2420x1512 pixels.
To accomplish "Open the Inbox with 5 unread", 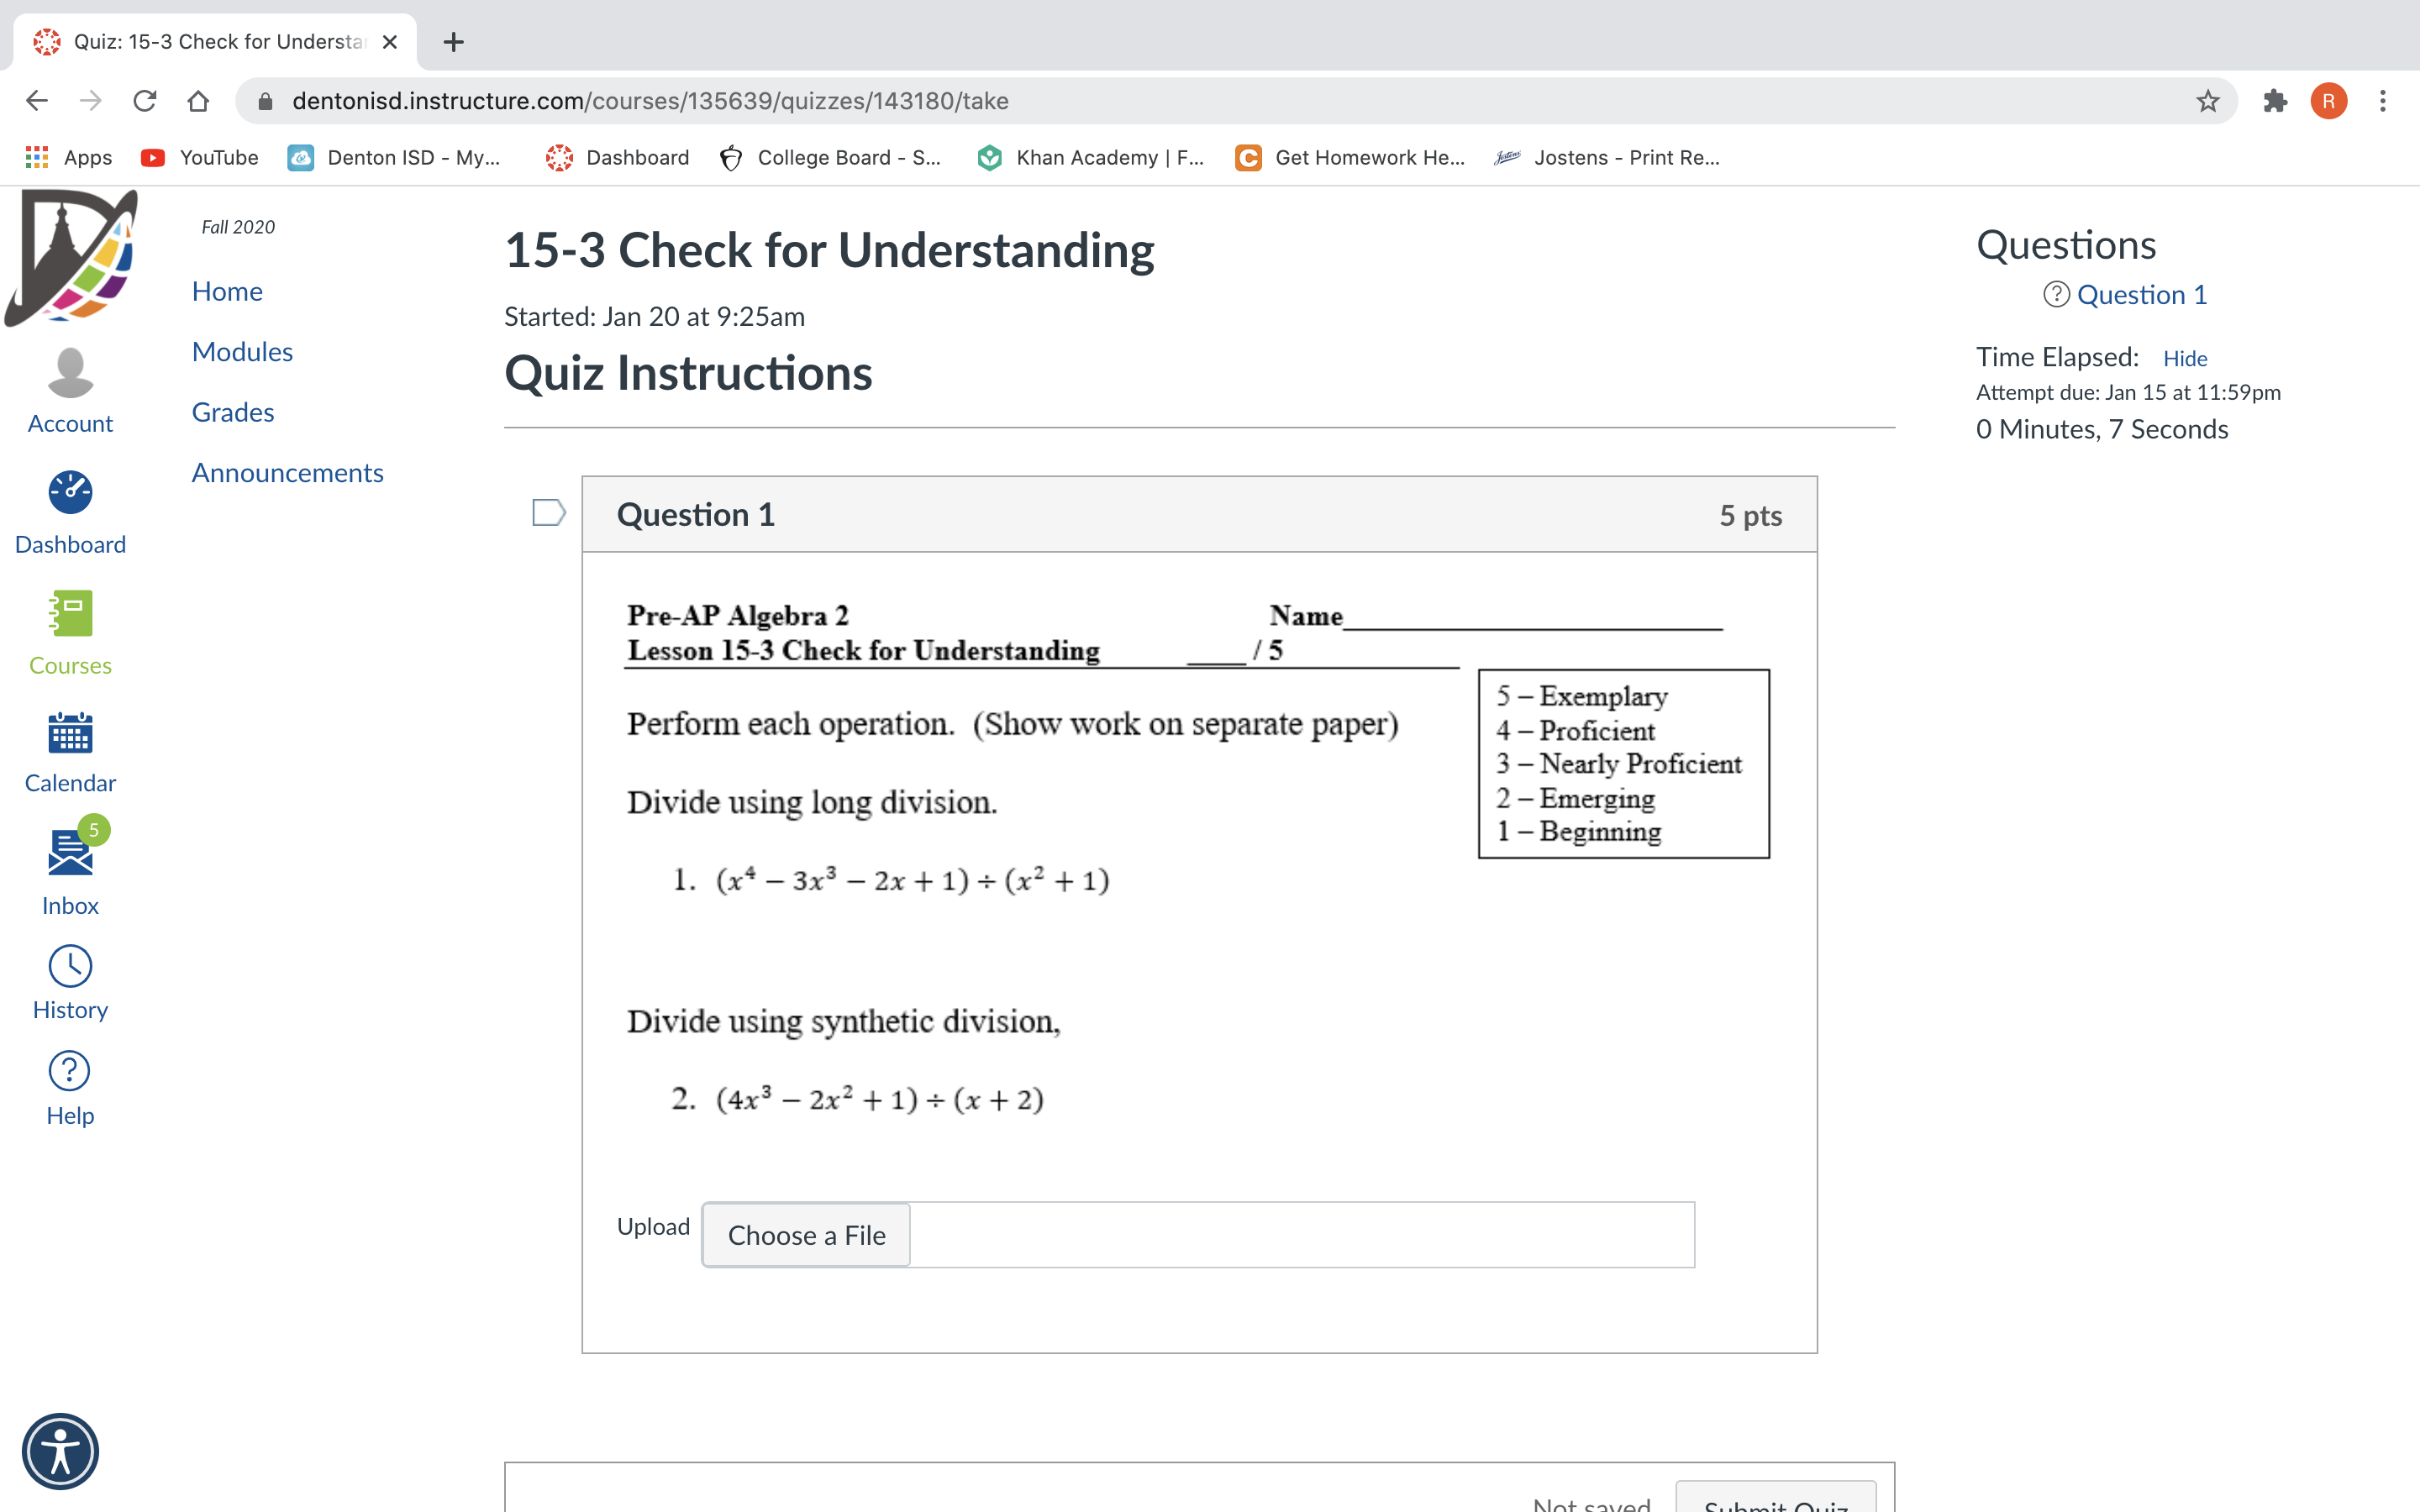I will (70, 853).
